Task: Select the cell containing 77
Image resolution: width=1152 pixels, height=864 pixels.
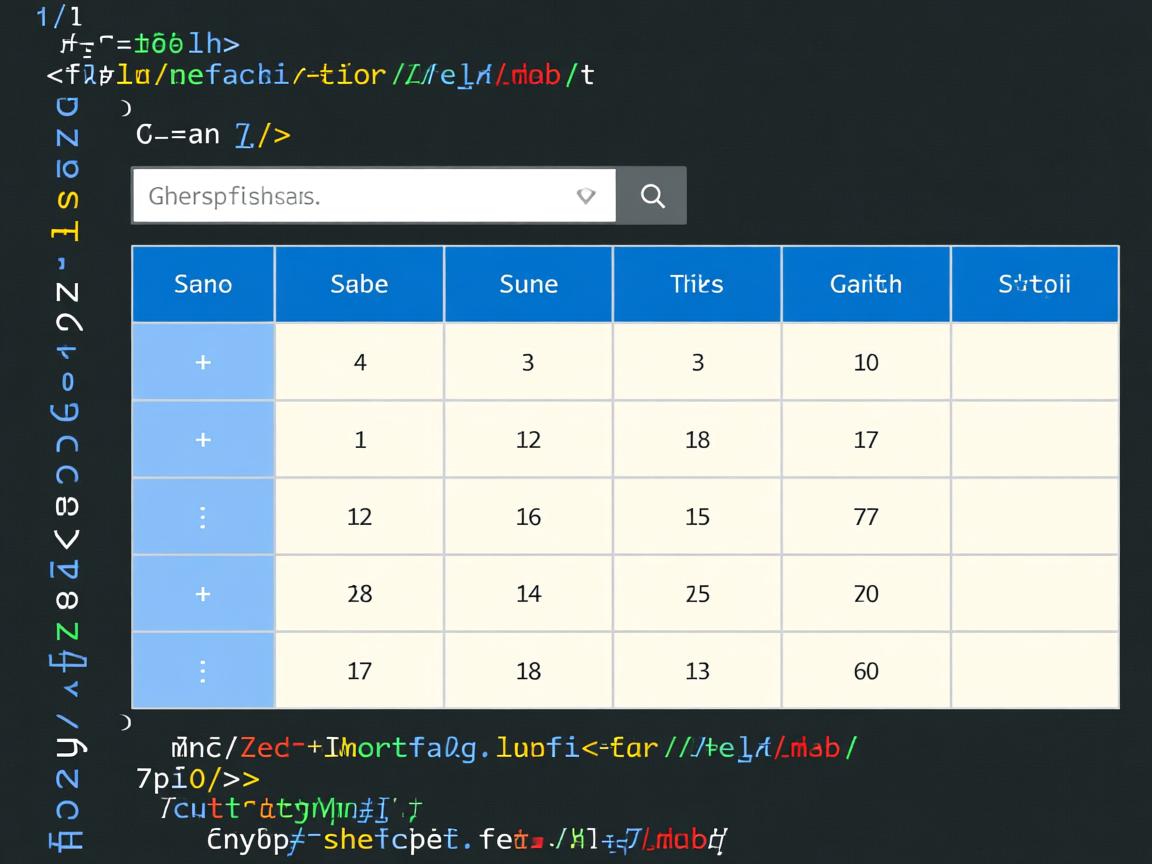Action: (x=866, y=516)
